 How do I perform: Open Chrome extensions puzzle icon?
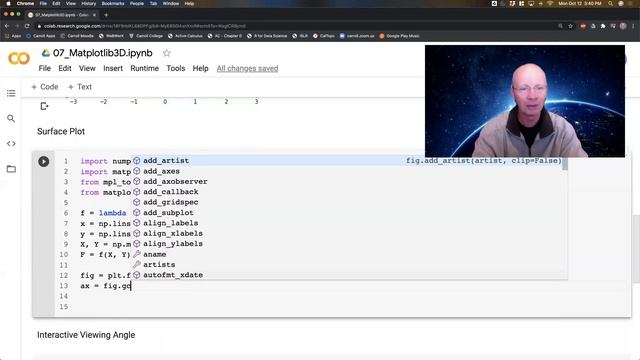point(603,26)
